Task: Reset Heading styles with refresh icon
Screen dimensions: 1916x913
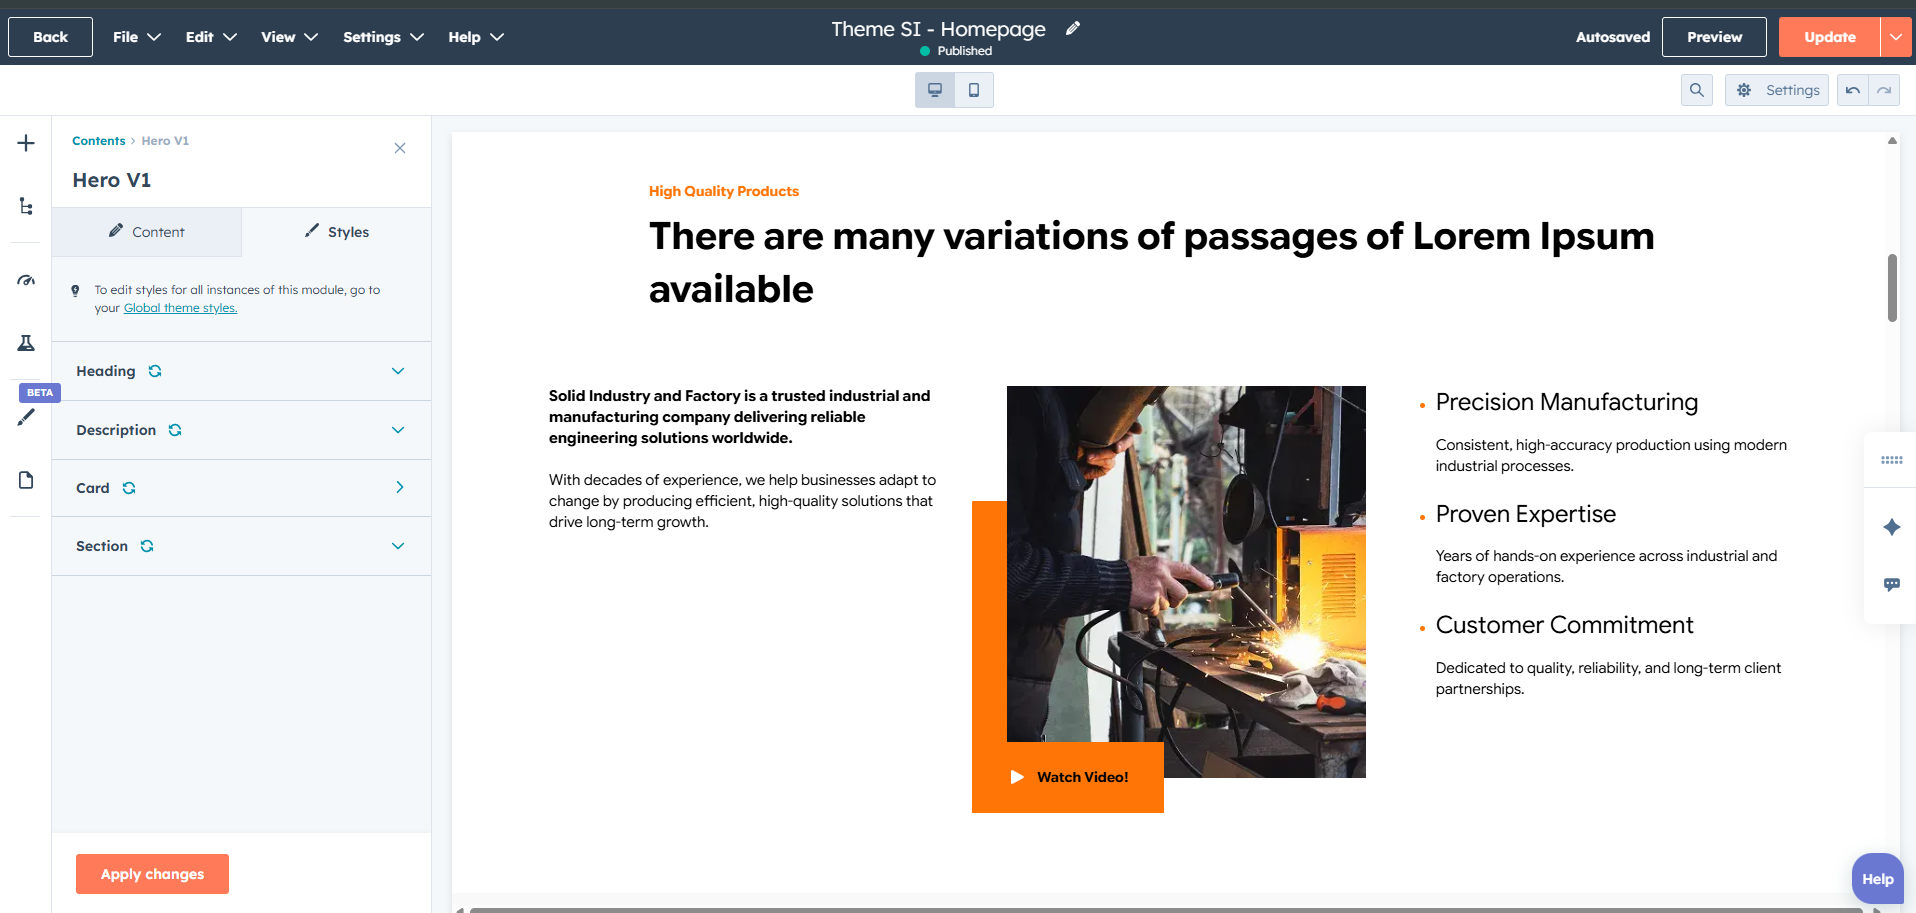Action: click(x=155, y=371)
